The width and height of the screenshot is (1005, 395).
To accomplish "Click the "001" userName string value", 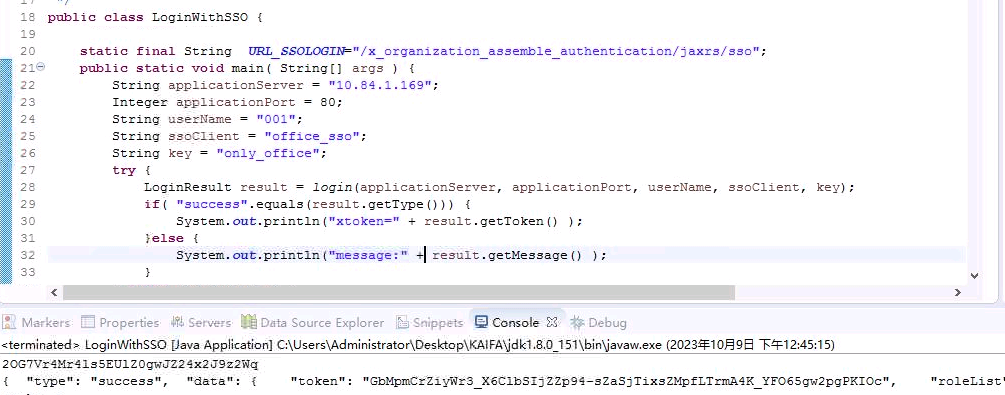I will point(276,119).
